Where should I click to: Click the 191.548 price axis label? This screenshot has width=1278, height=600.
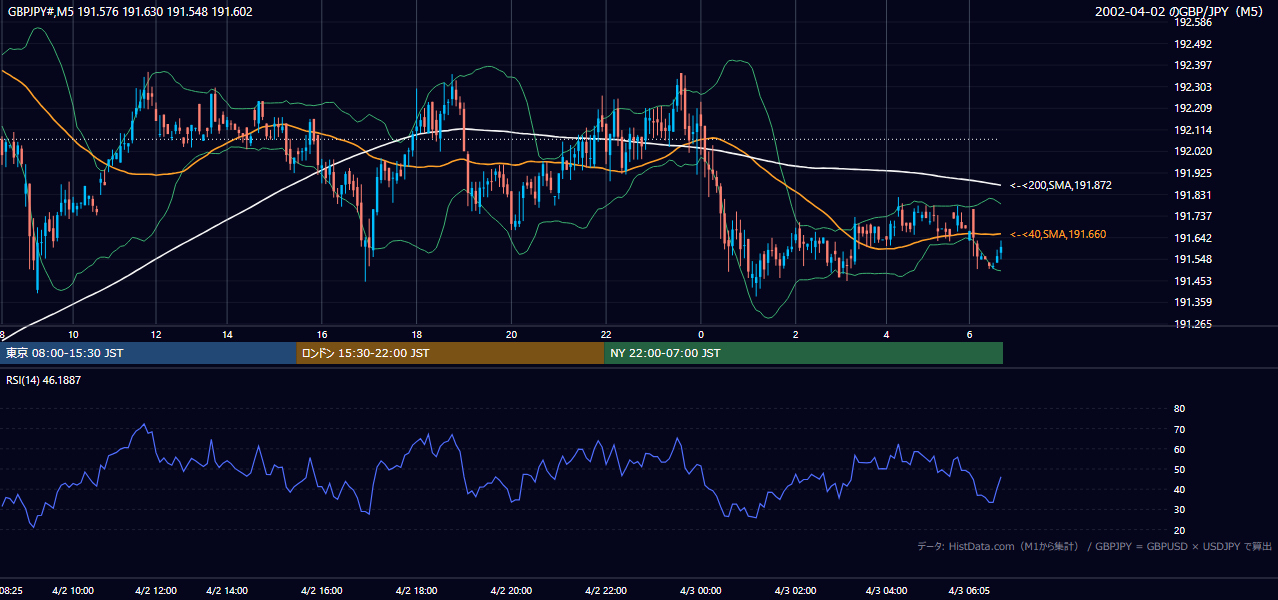[x=1192, y=260]
